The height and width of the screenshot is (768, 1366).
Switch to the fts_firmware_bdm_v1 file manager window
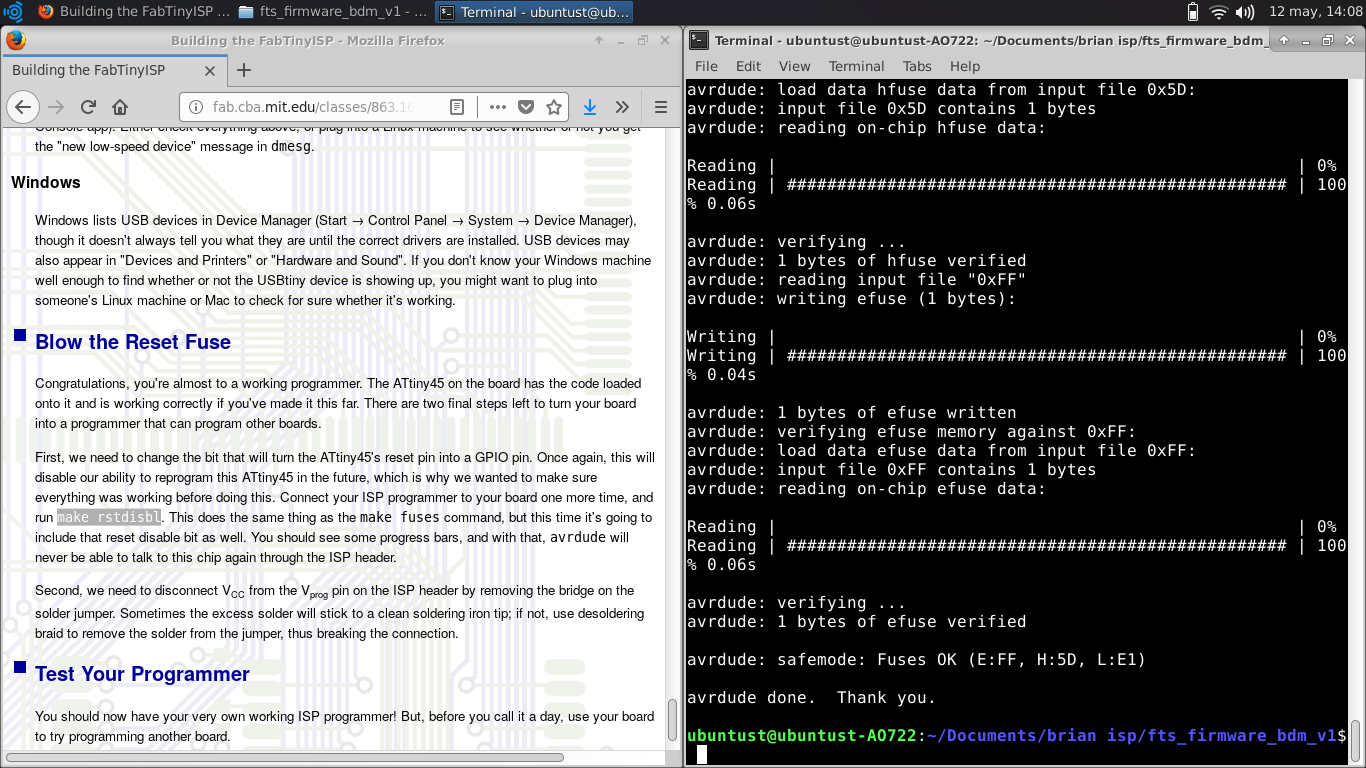point(333,12)
